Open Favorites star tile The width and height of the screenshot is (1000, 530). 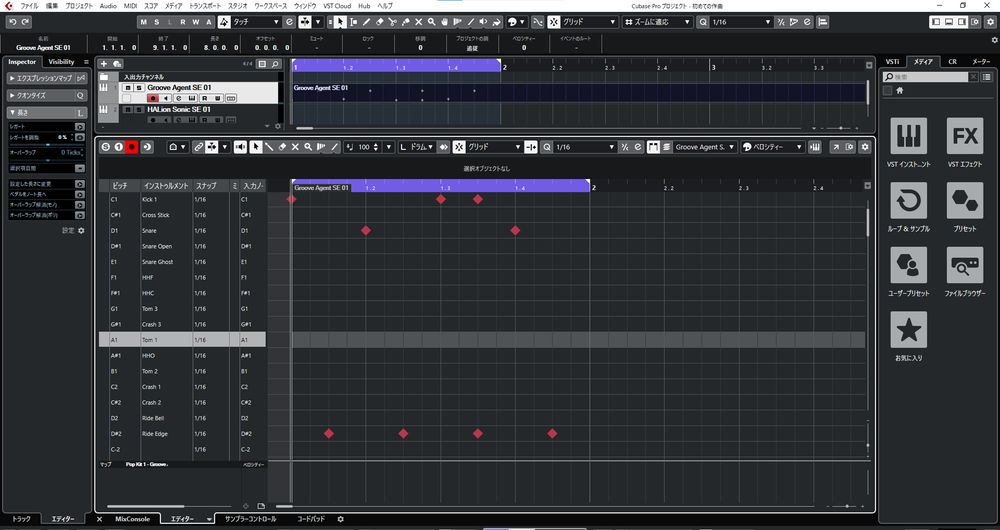click(x=909, y=330)
